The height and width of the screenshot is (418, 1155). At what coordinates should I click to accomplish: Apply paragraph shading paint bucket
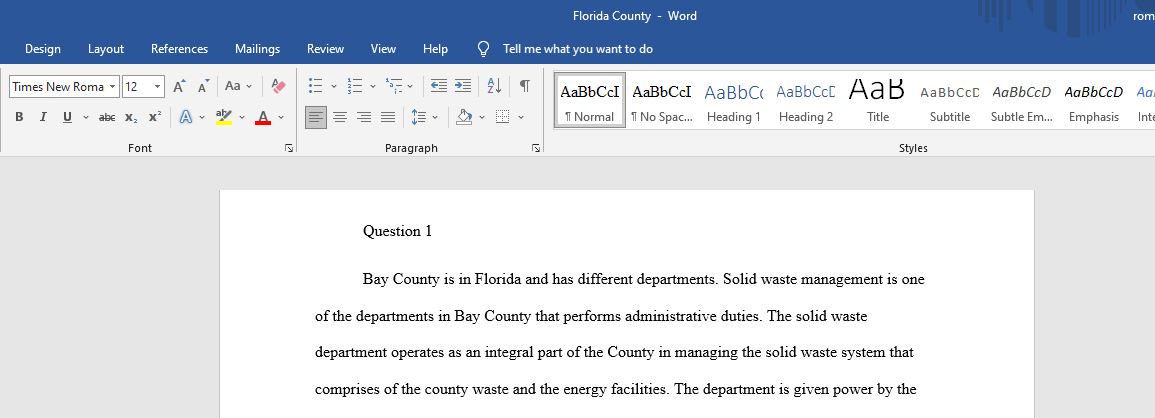pos(464,116)
